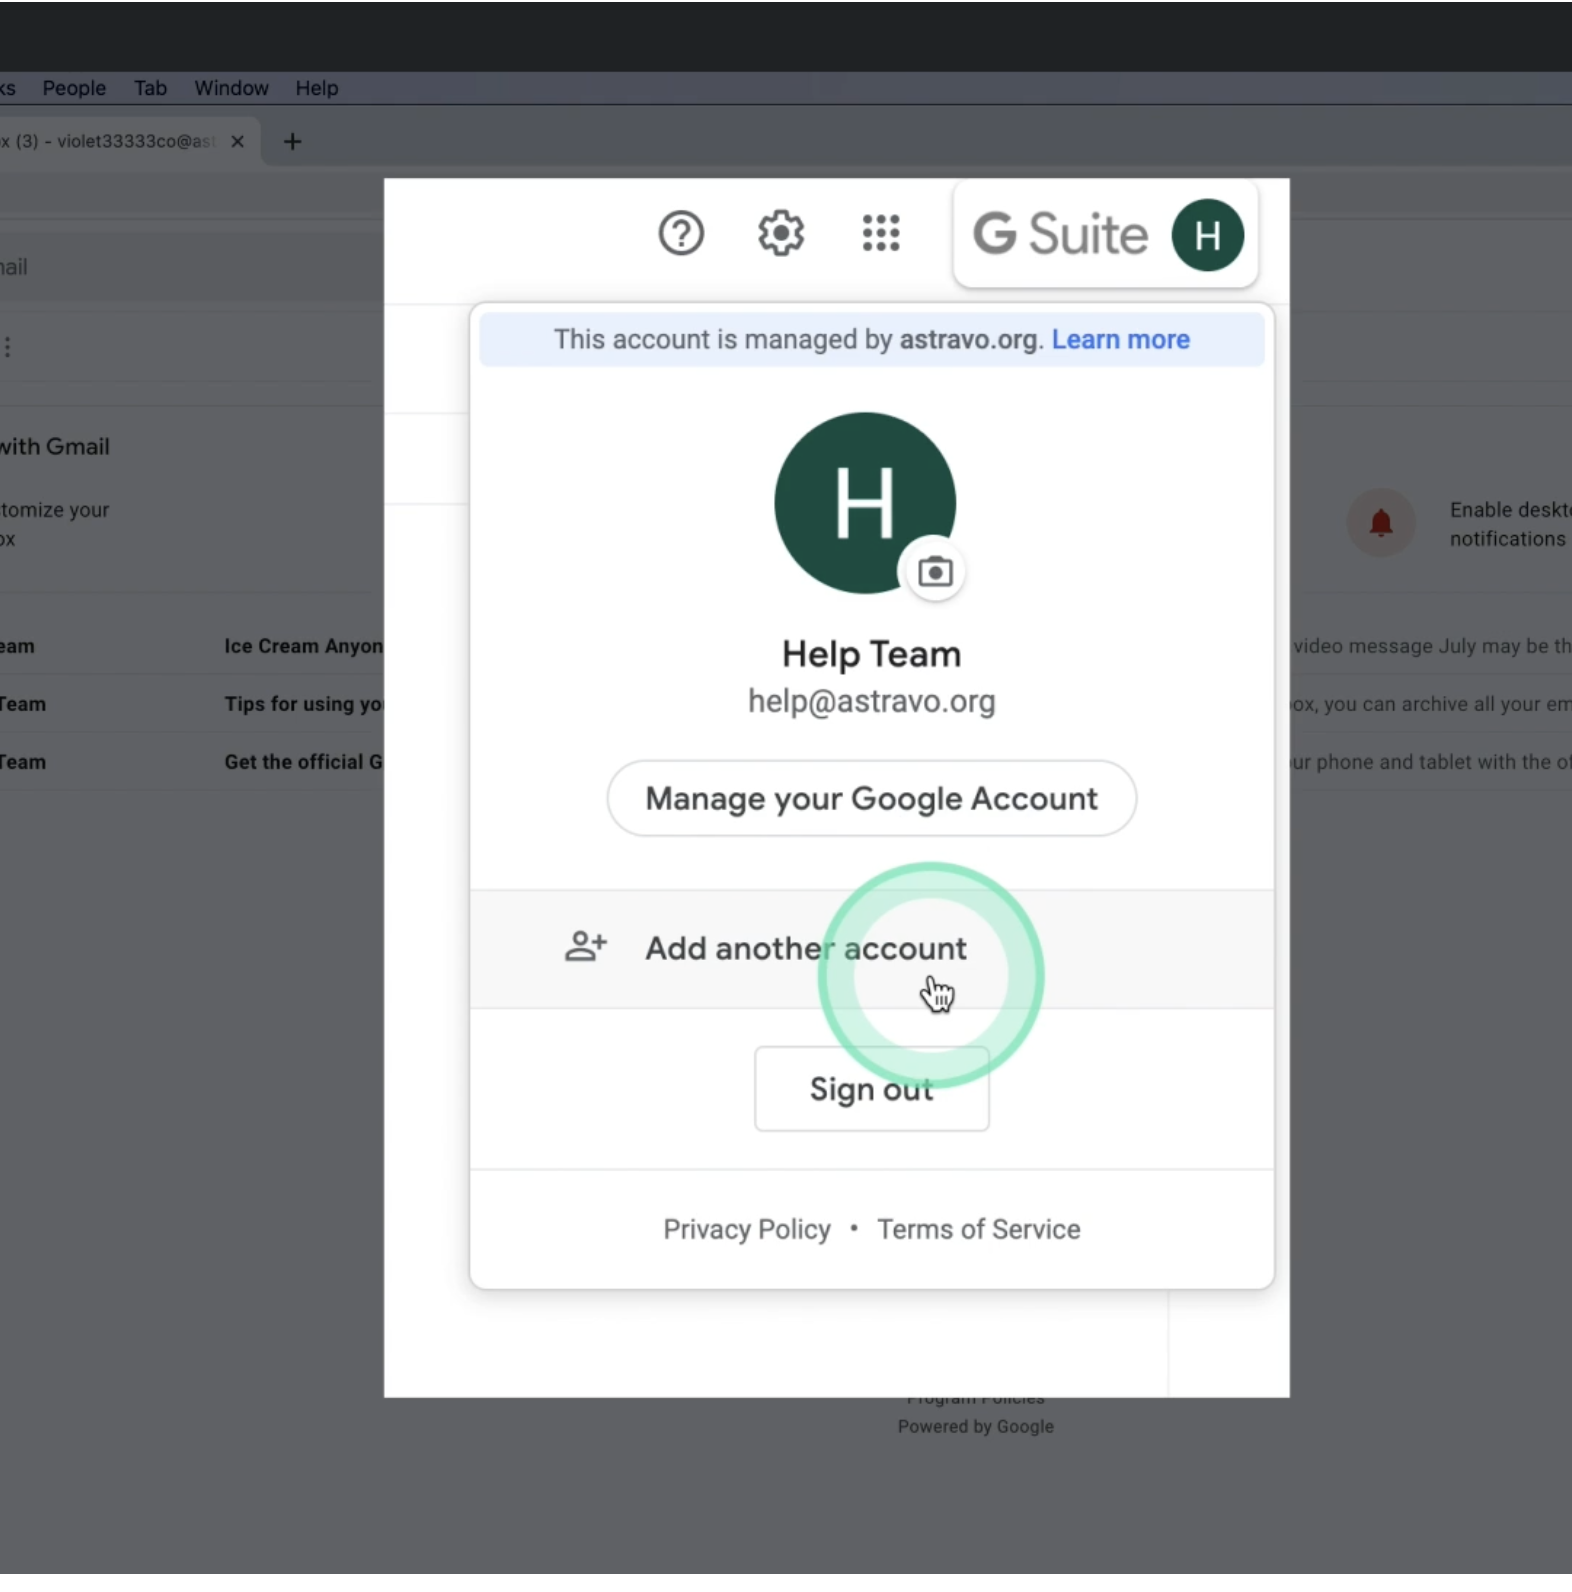The width and height of the screenshot is (1572, 1592).
Task: Open the Settings gear icon
Action: click(781, 234)
